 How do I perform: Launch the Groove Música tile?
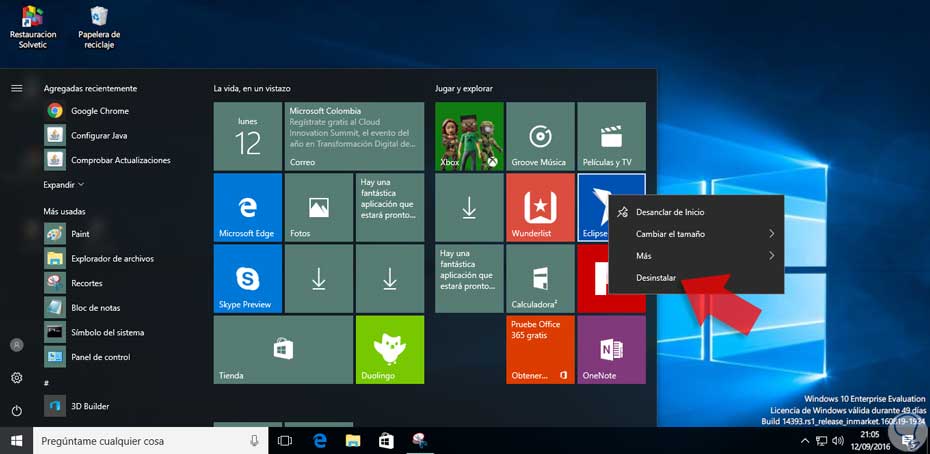pos(540,136)
